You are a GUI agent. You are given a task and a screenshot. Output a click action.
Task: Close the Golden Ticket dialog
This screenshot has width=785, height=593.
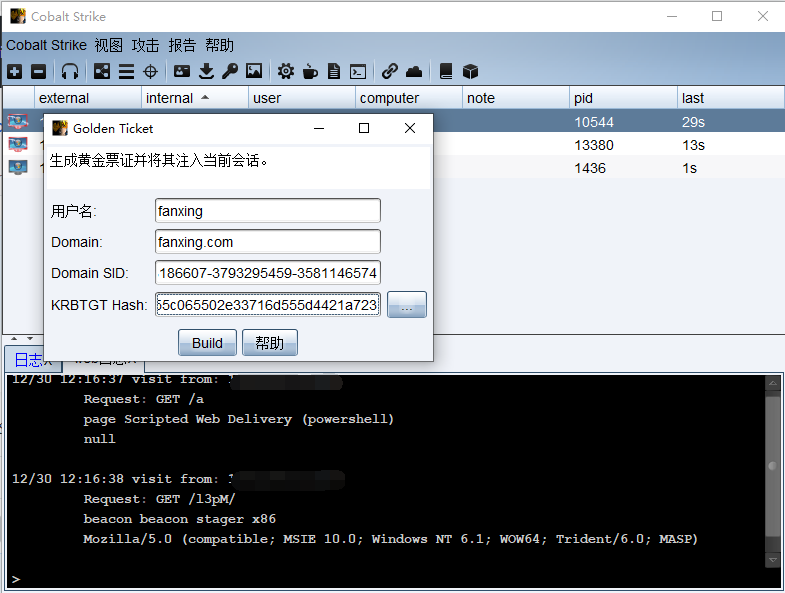(x=410, y=128)
